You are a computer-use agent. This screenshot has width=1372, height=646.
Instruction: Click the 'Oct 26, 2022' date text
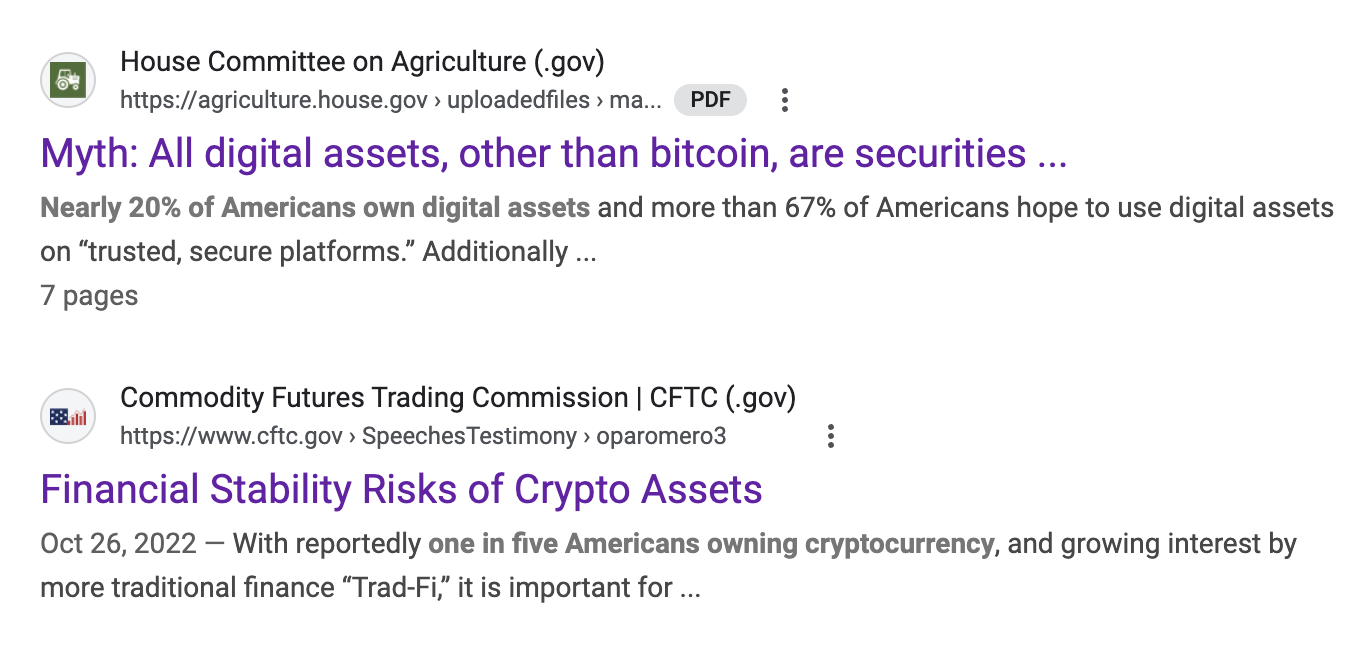tap(118, 544)
